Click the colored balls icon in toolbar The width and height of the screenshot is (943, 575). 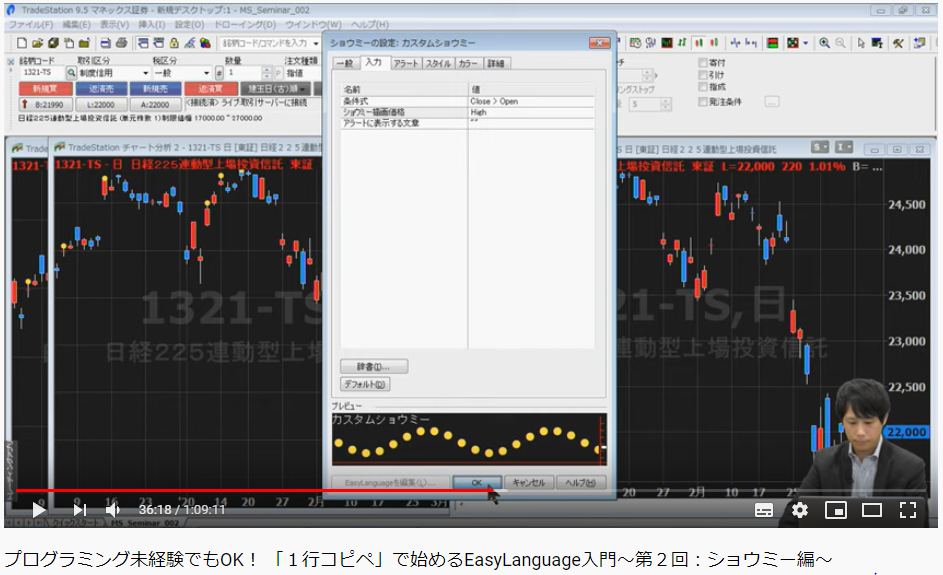point(205,43)
